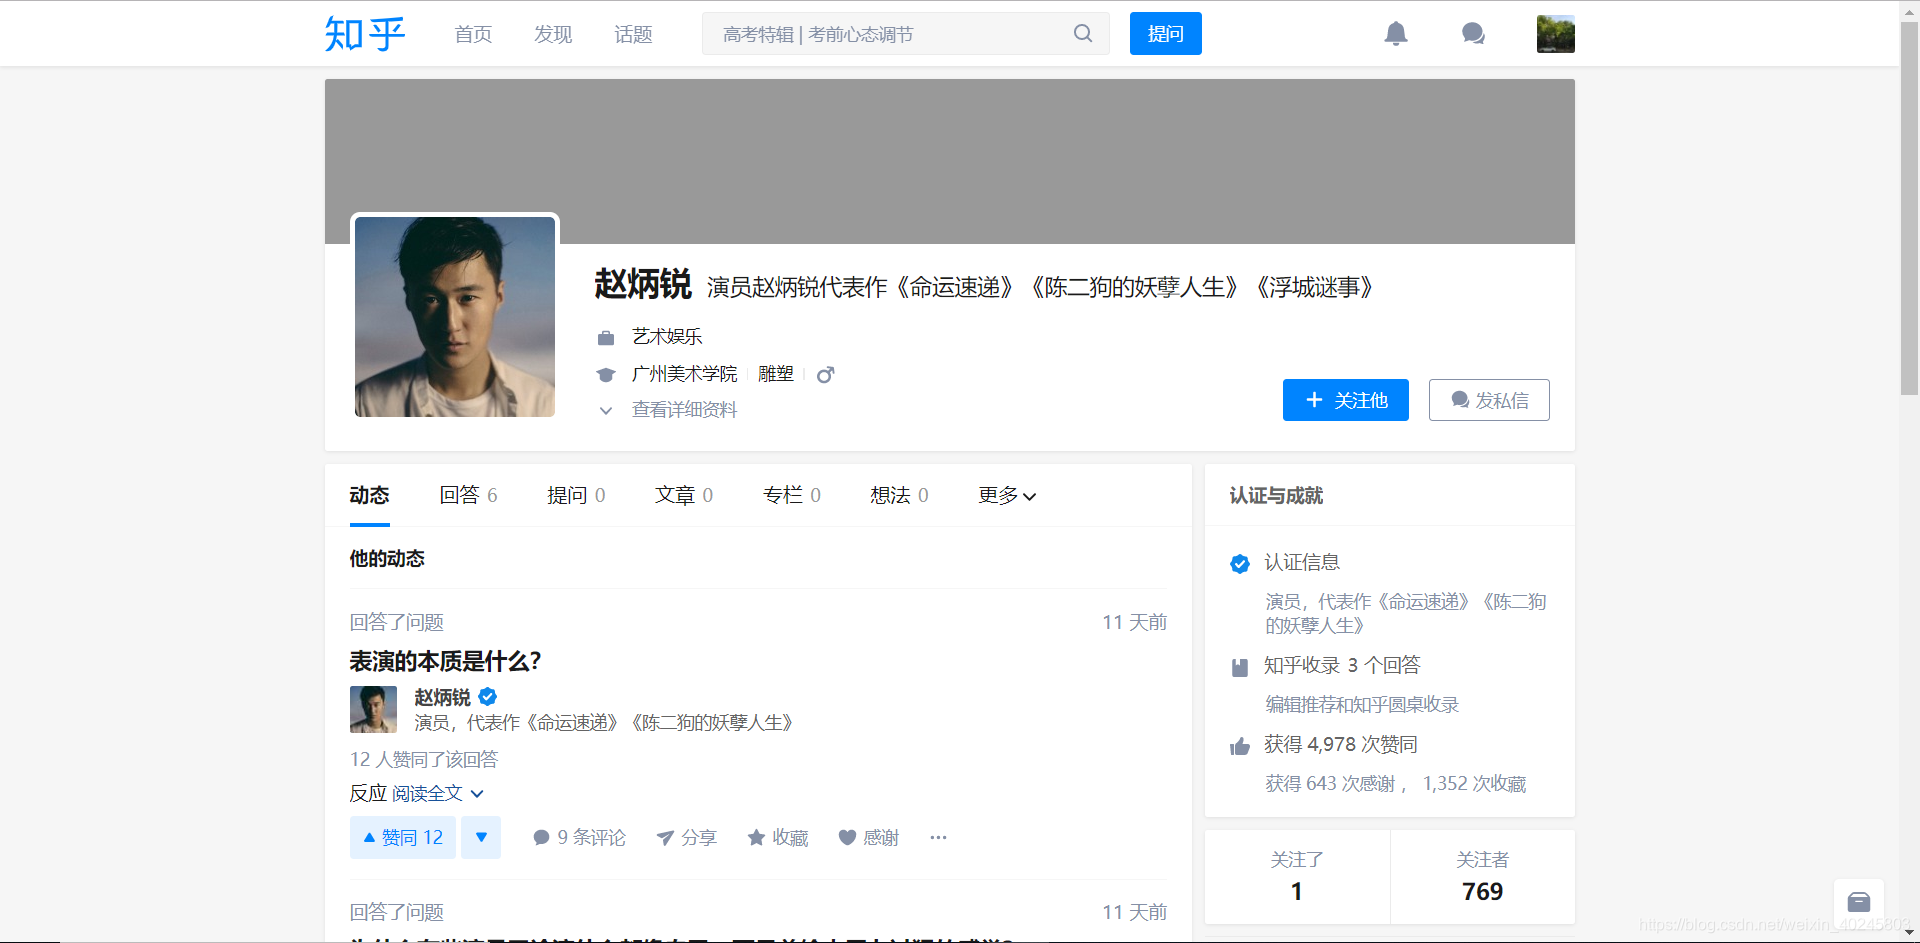Image resolution: width=1920 pixels, height=943 pixels.
Task: Open 关注了 1 following count
Action: tap(1297, 877)
